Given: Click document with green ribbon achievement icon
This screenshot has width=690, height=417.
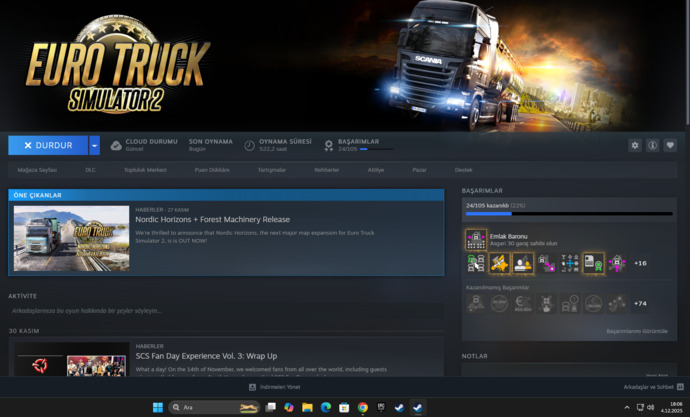Looking at the screenshot, I should pos(594,263).
